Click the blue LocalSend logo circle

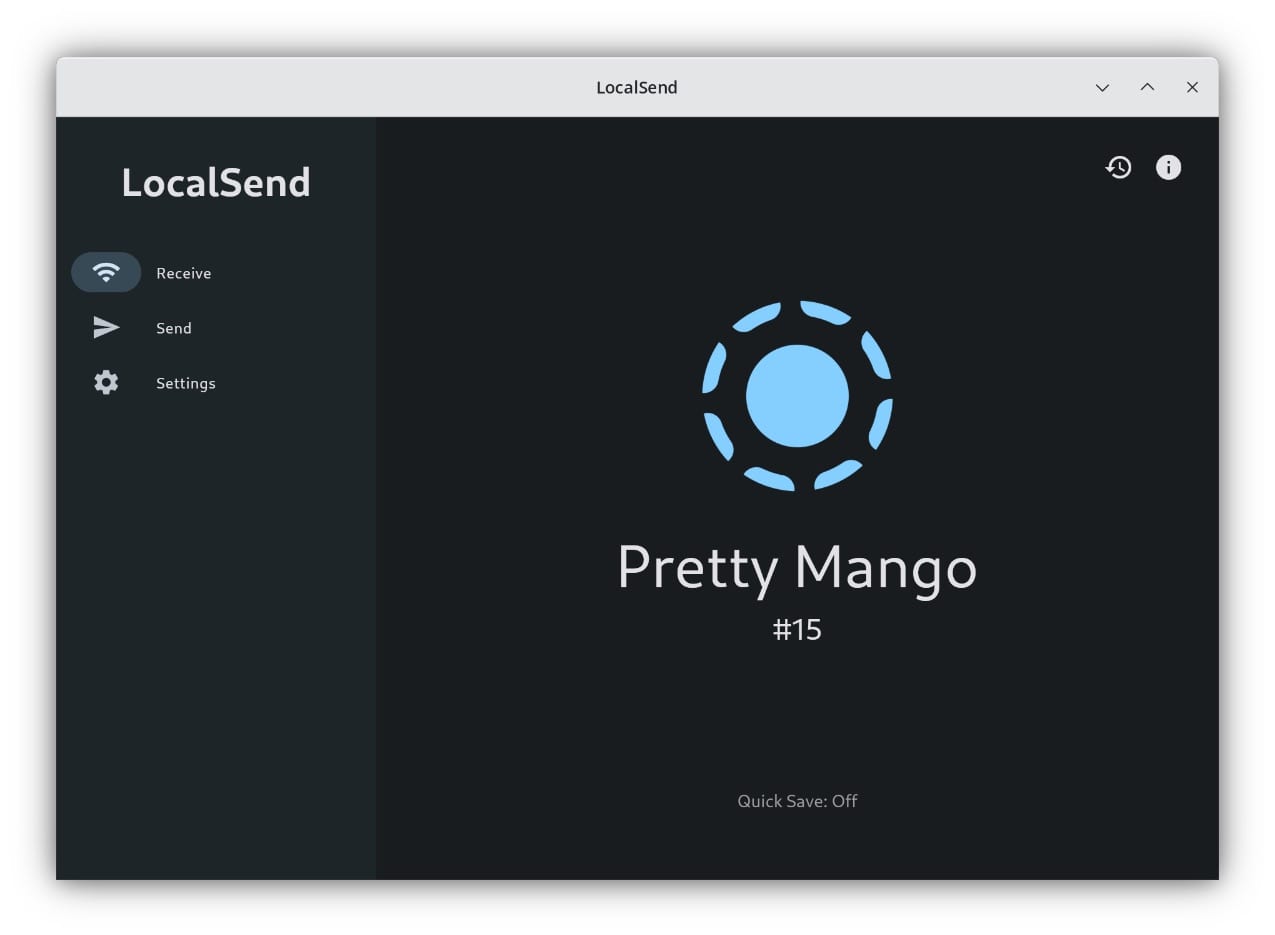(797, 396)
